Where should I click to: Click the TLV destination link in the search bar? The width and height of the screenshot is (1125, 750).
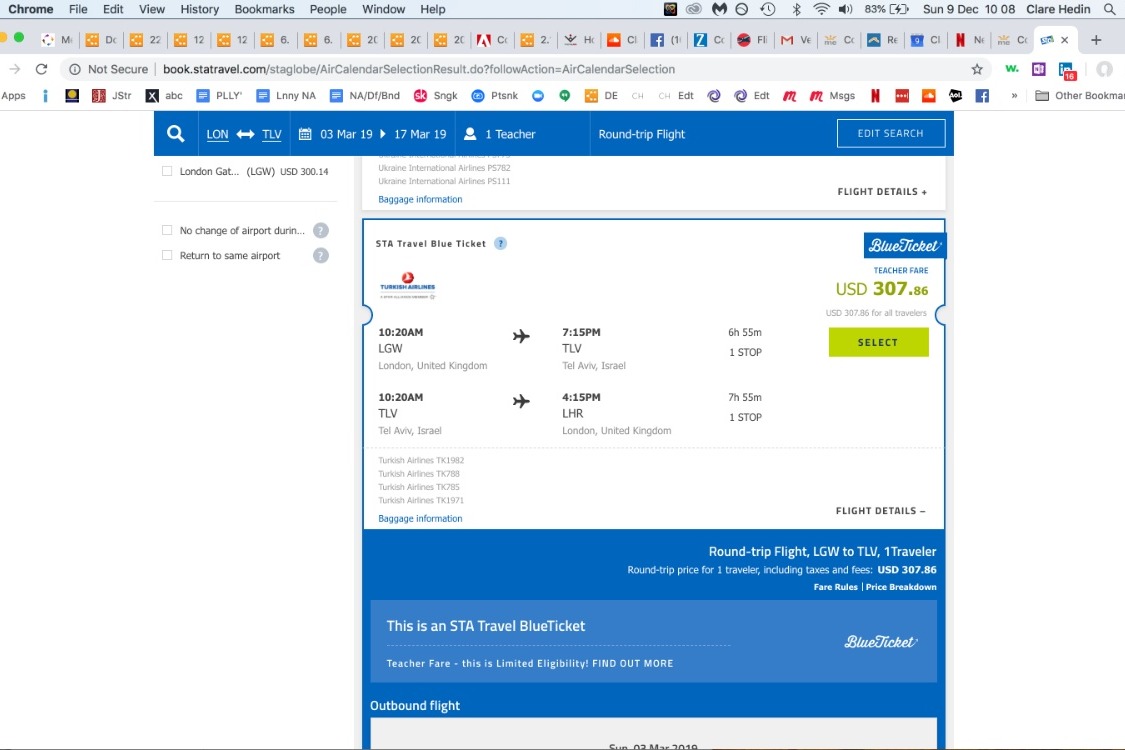coord(271,134)
